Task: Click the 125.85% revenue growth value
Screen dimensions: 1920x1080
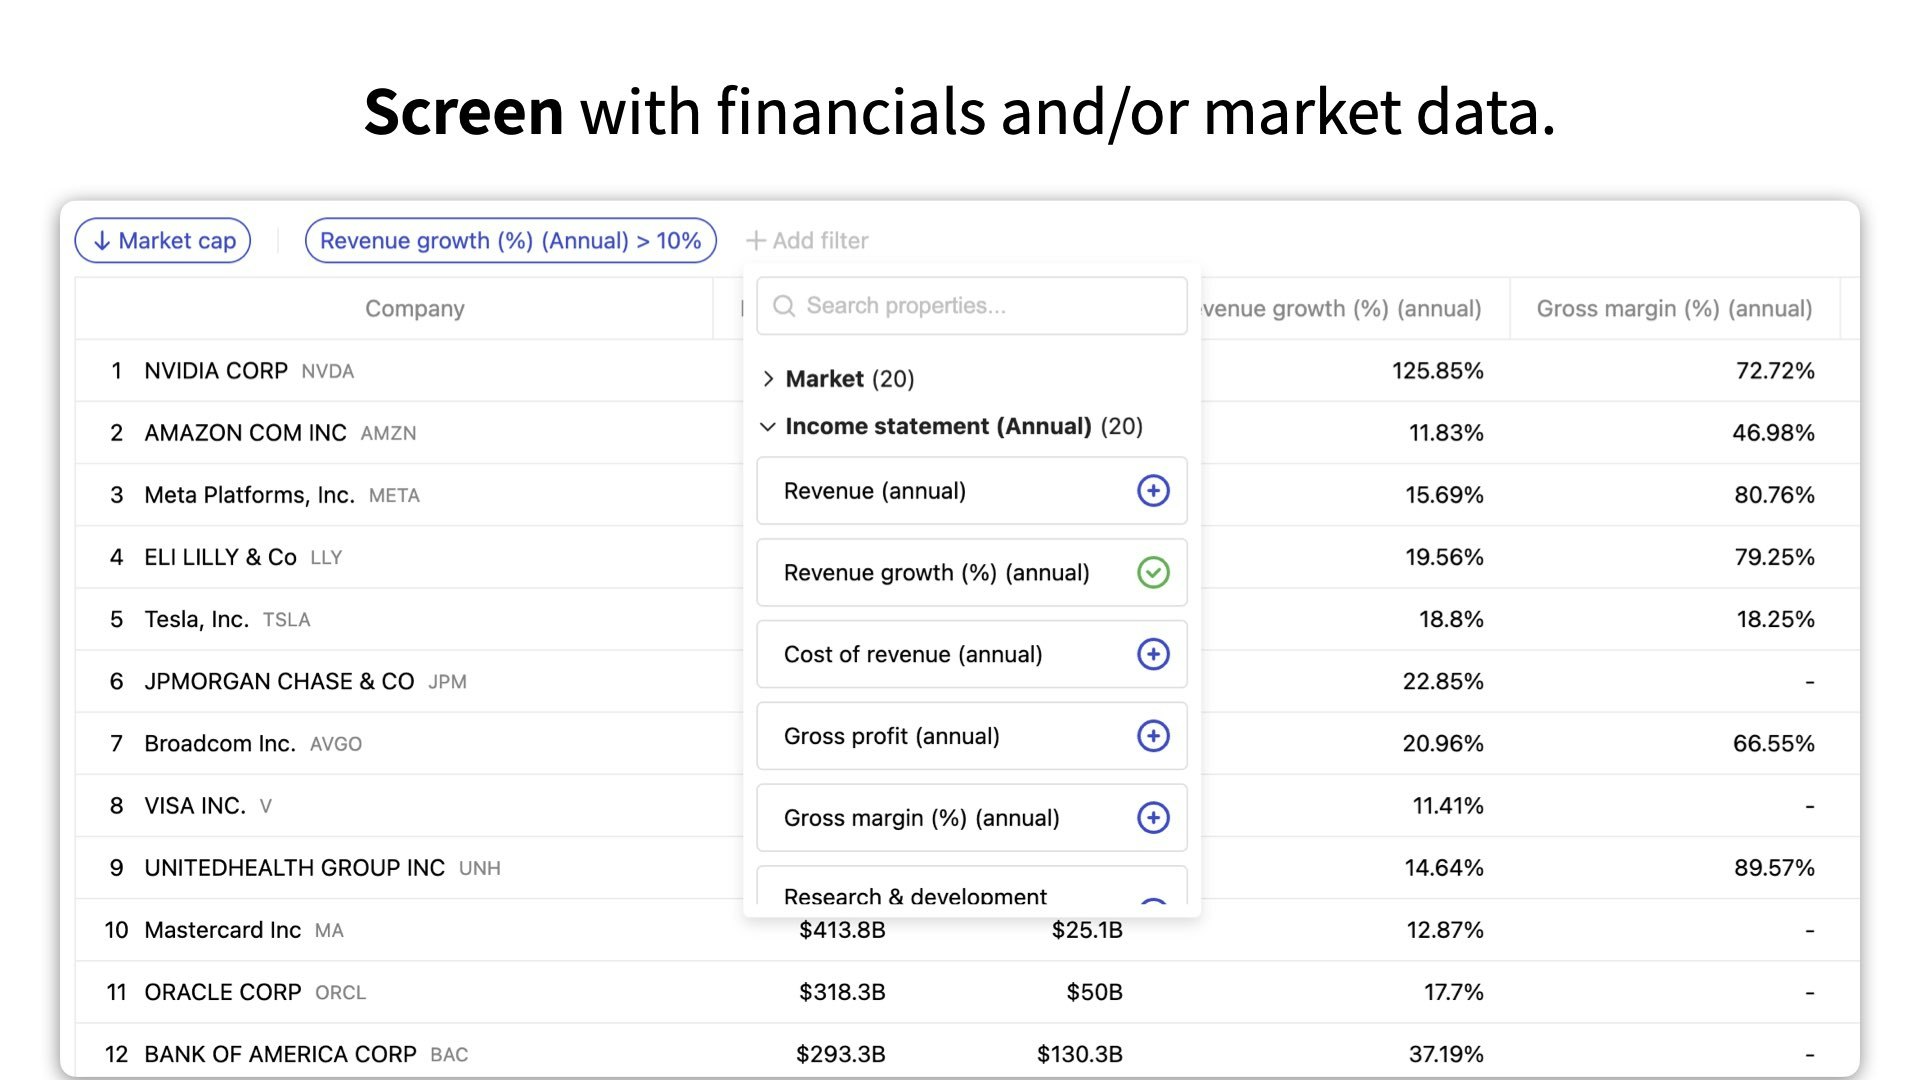Action: click(1438, 371)
